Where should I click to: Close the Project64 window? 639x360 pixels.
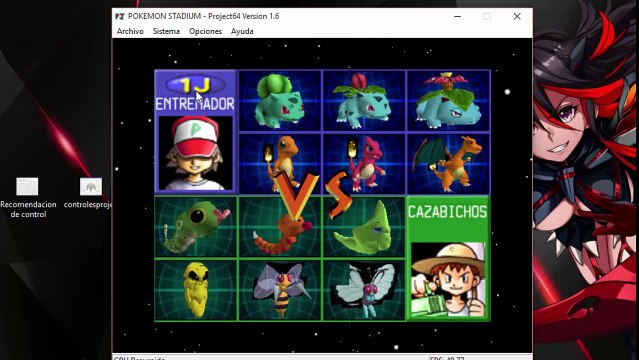517,16
